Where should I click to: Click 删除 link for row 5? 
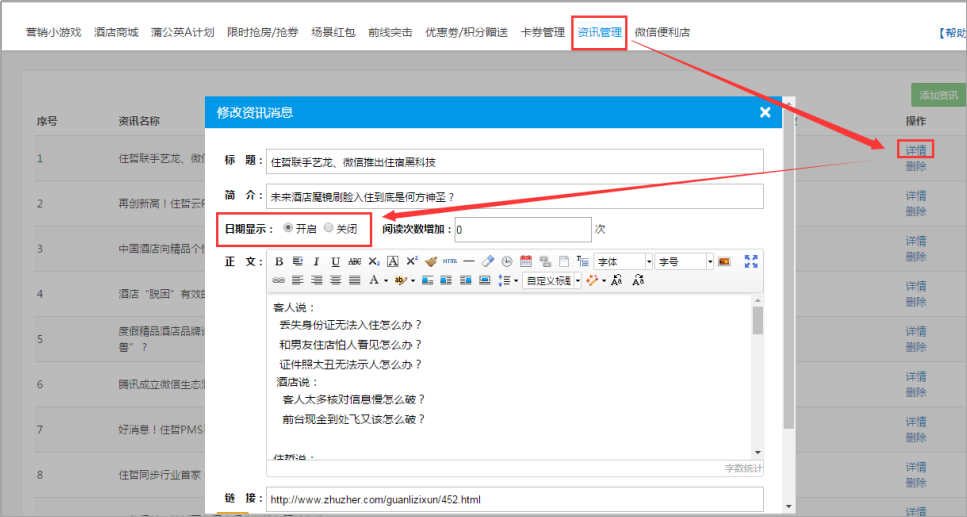916,347
